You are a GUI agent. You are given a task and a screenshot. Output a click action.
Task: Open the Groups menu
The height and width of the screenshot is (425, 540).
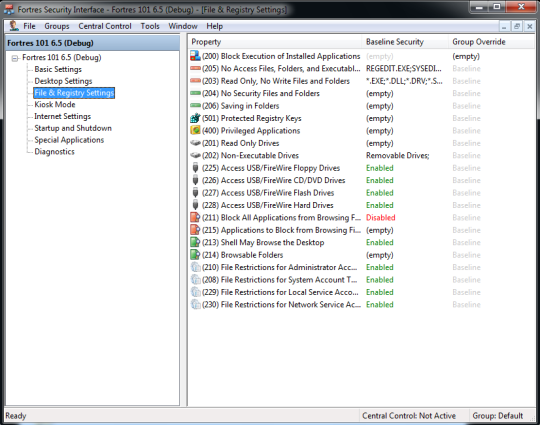pos(56,26)
